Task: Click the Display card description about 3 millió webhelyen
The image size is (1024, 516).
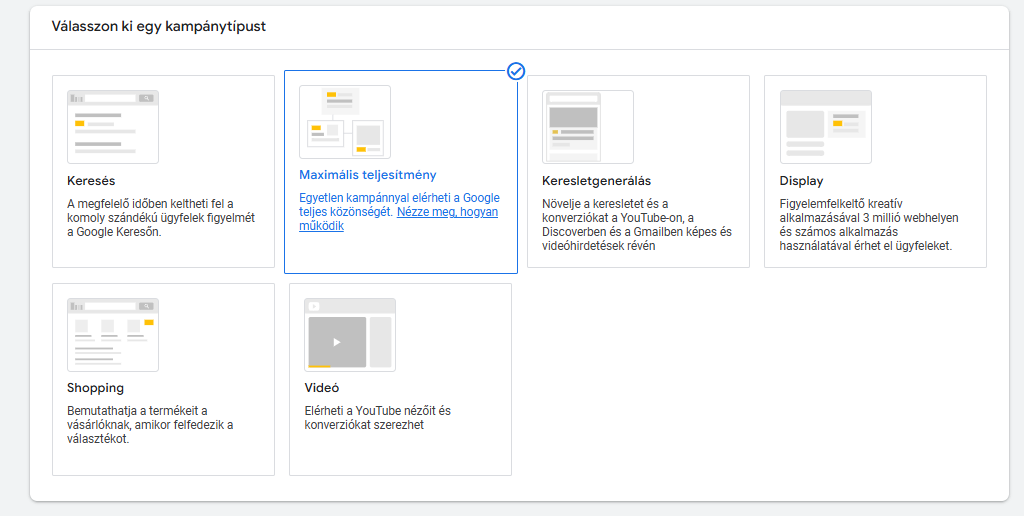Action: [x=868, y=225]
